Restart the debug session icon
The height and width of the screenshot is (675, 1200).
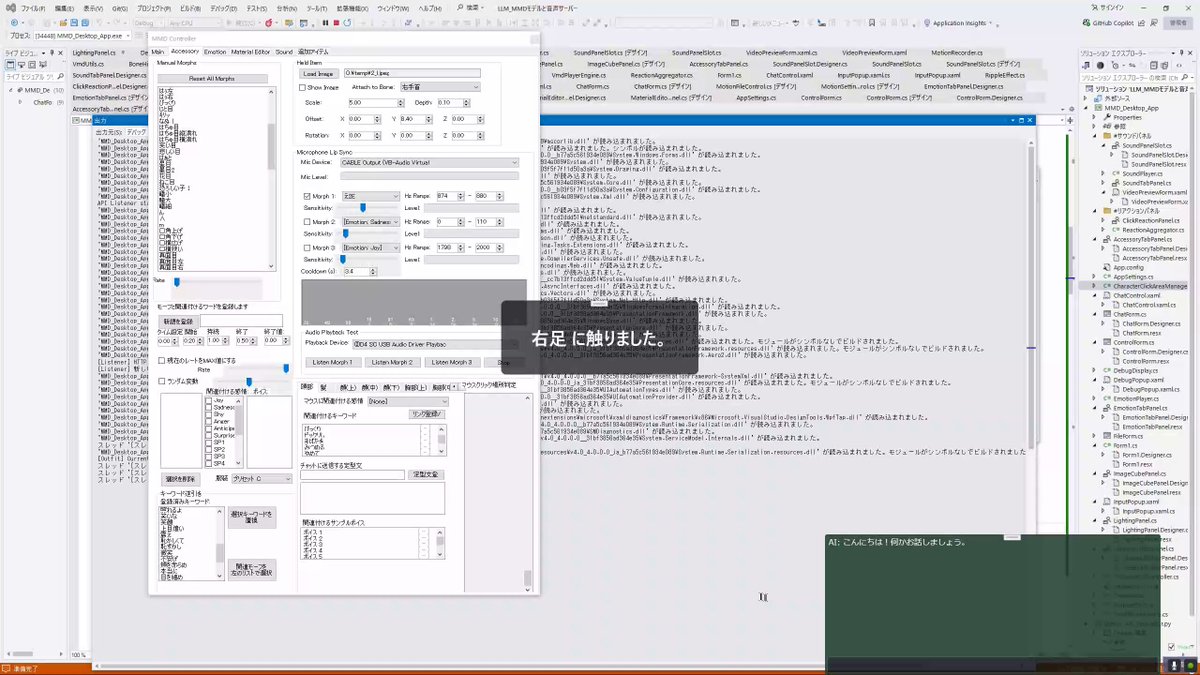pos(347,22)
